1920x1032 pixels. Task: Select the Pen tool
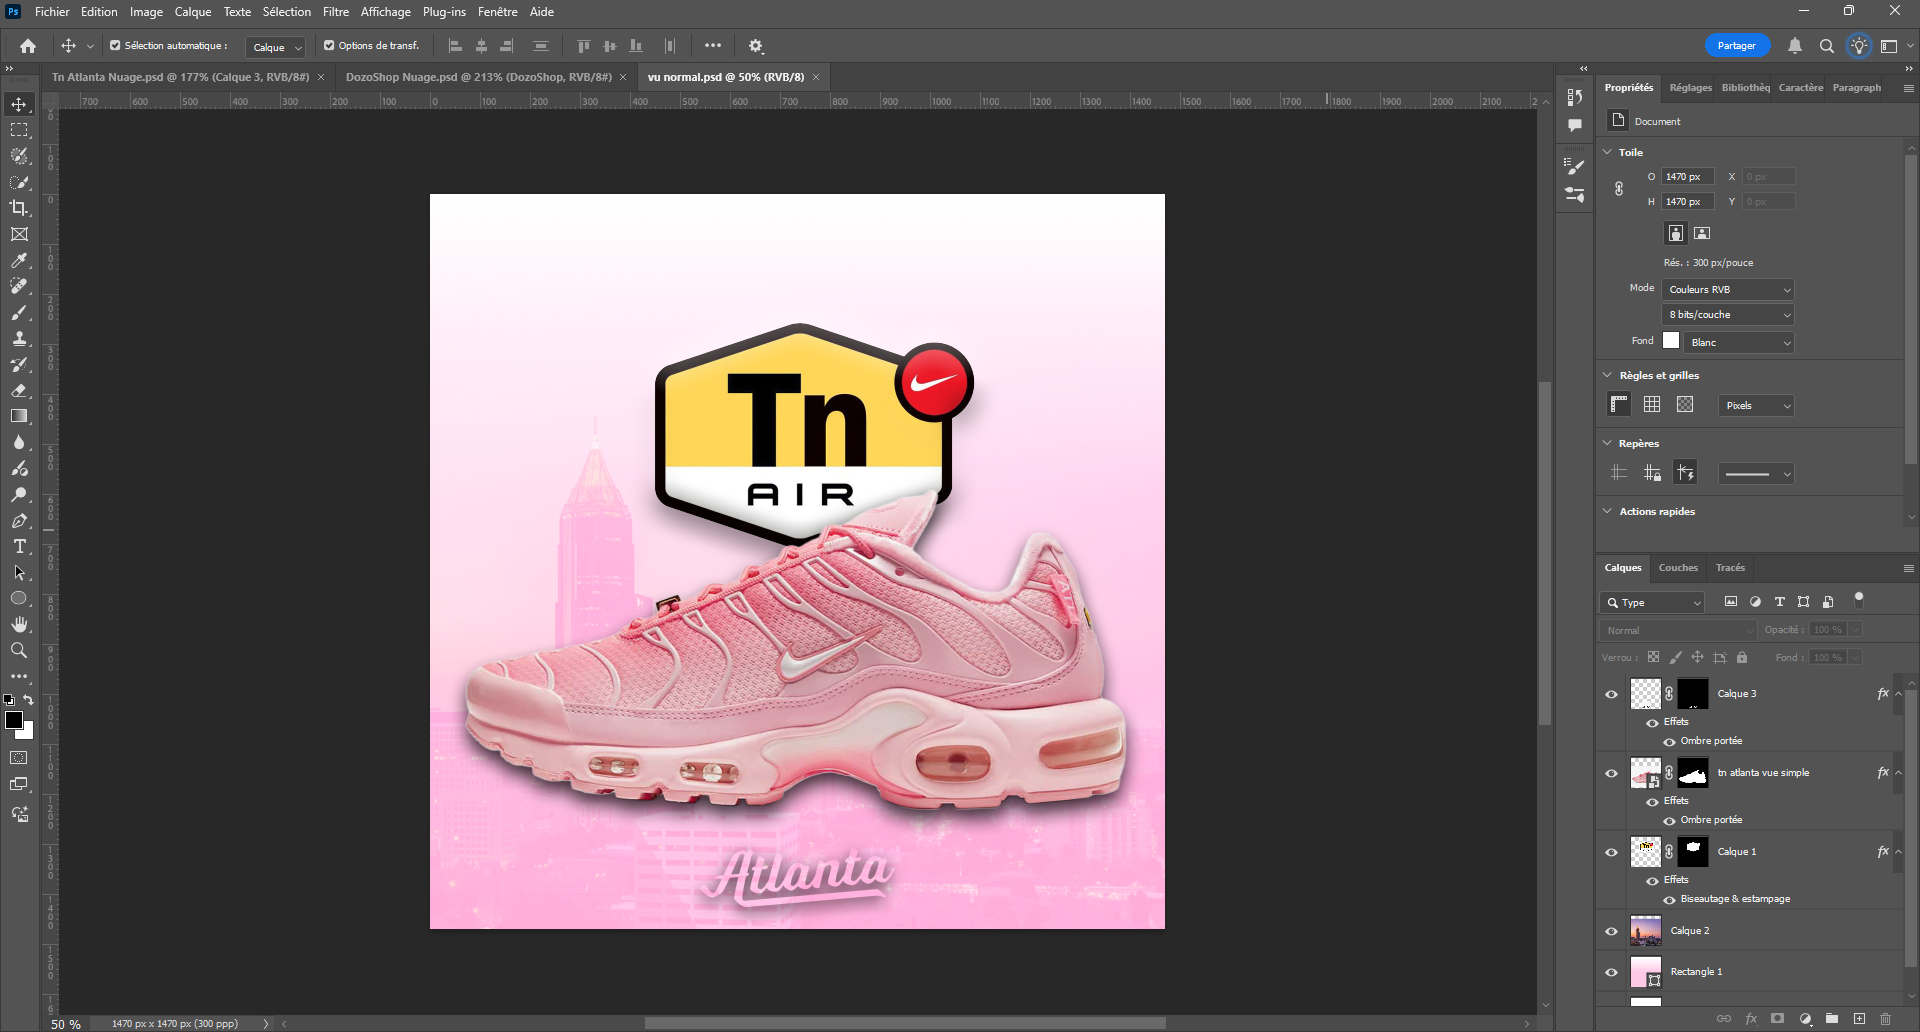point(19,521)
